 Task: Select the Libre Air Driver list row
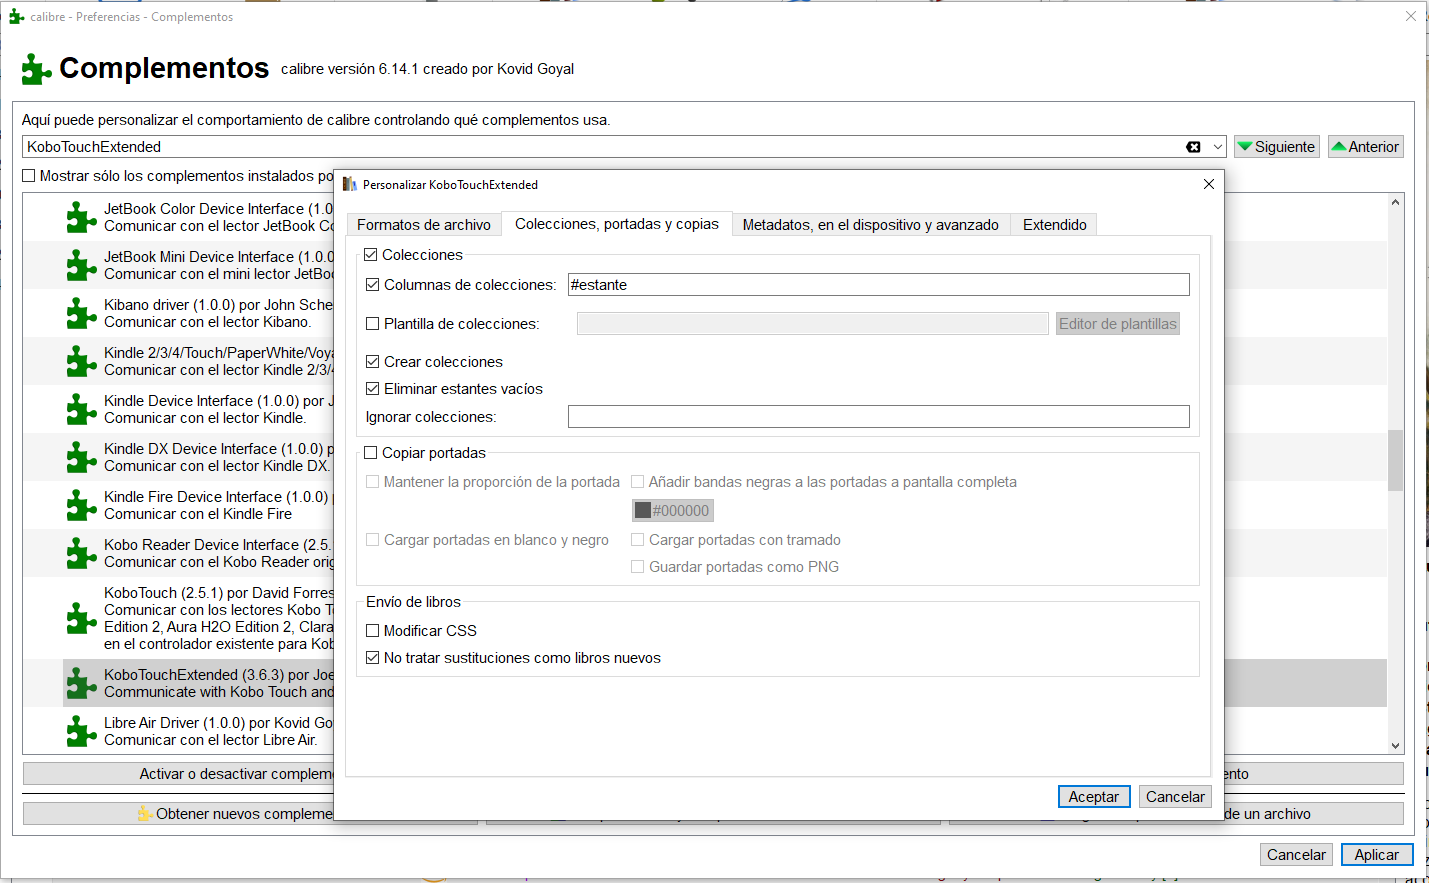pos(725,731)
